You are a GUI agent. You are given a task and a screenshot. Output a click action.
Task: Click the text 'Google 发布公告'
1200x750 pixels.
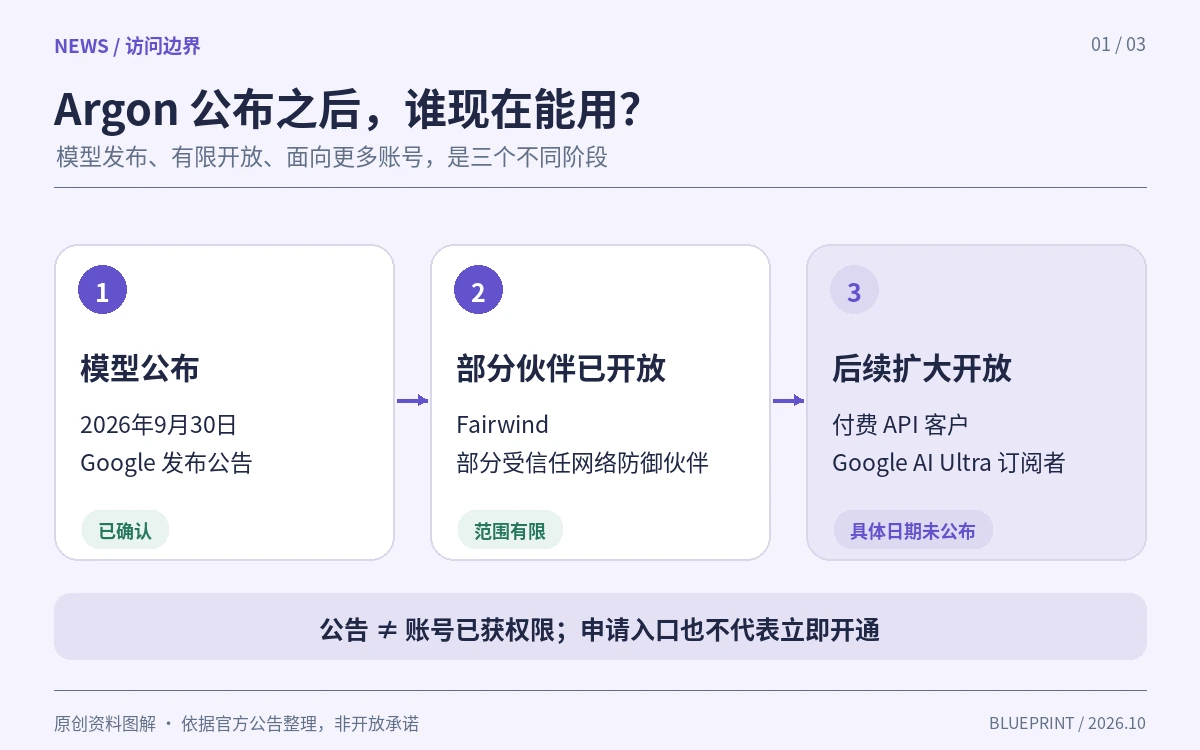click(166, 463)
